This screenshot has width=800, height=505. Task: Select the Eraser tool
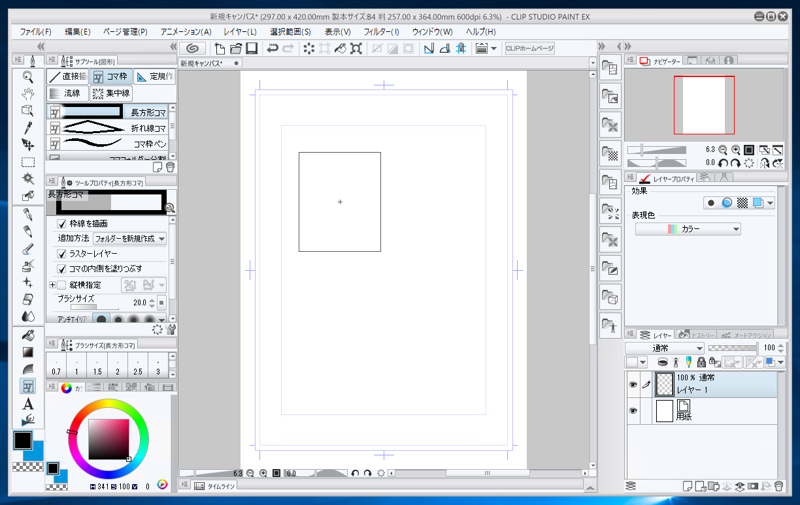(28, 299)
